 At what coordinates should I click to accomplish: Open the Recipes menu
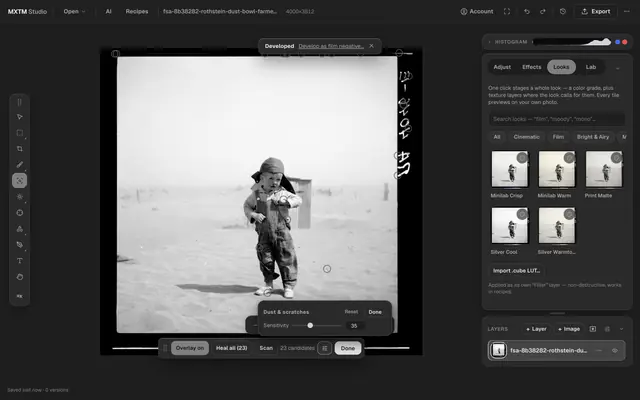pyautogui.click(x=137, y=11)
